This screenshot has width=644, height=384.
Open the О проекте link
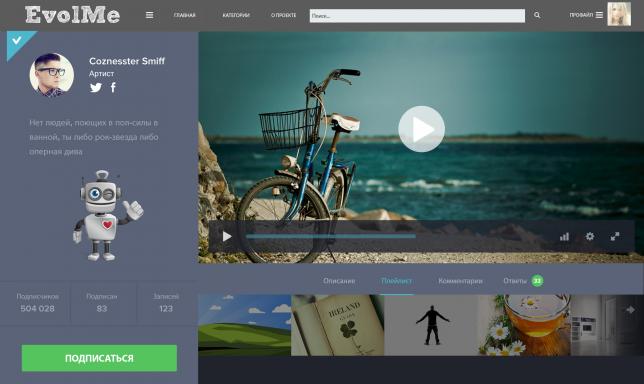[x=283, y=15]
